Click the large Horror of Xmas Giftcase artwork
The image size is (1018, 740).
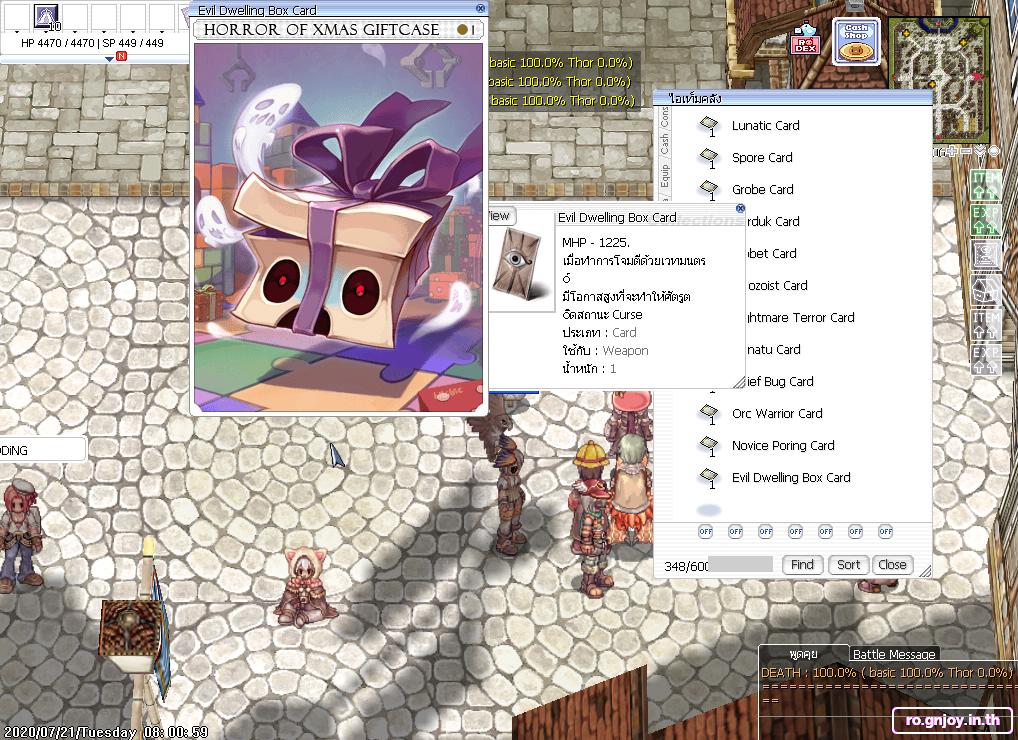[338, 227]
